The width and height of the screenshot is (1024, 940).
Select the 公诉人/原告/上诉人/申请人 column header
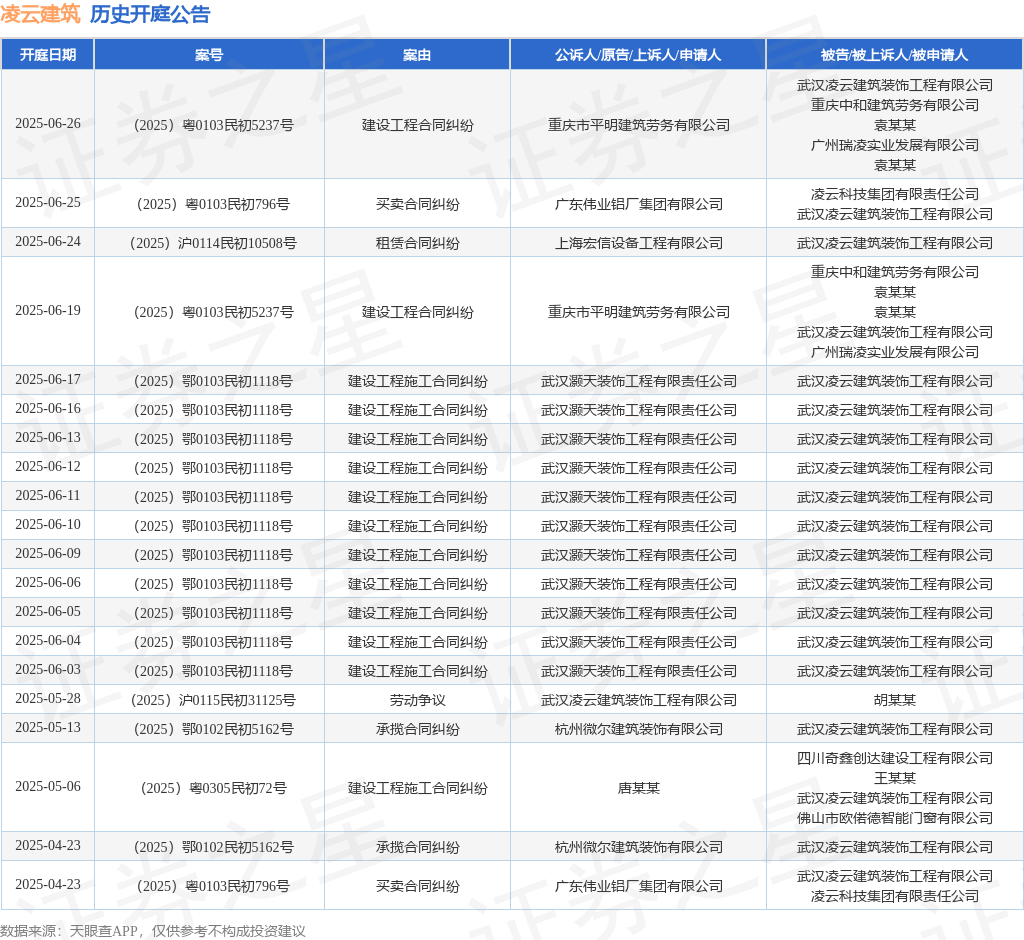(x=638, y=55)
